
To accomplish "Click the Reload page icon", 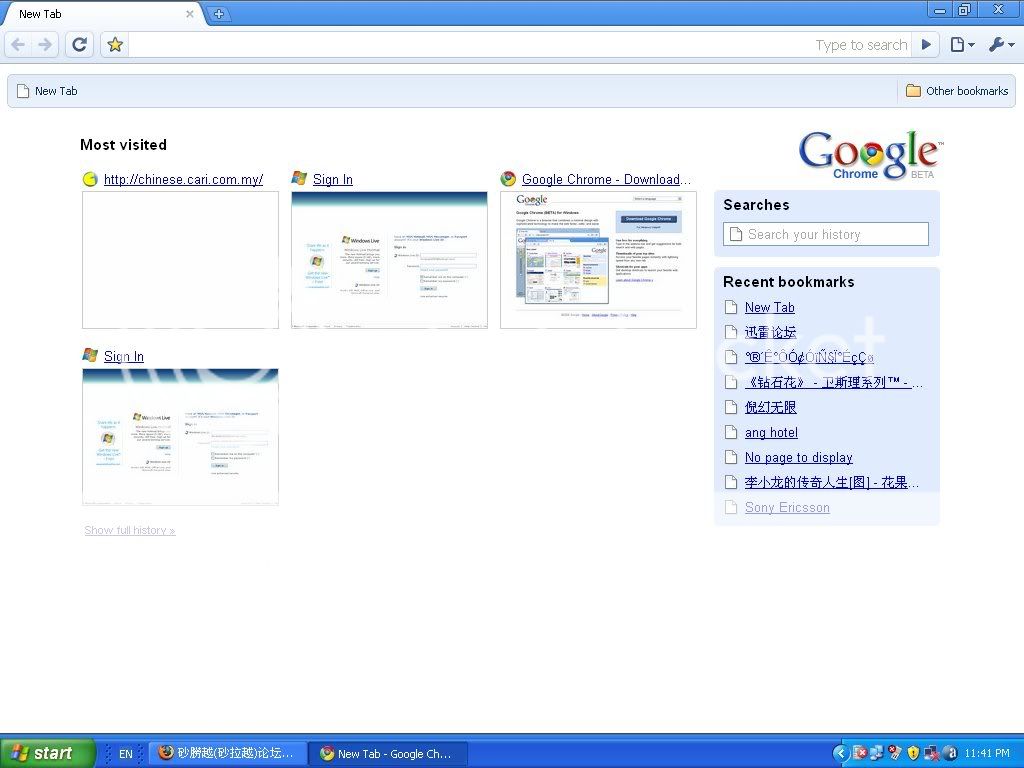I will (80, 44).
